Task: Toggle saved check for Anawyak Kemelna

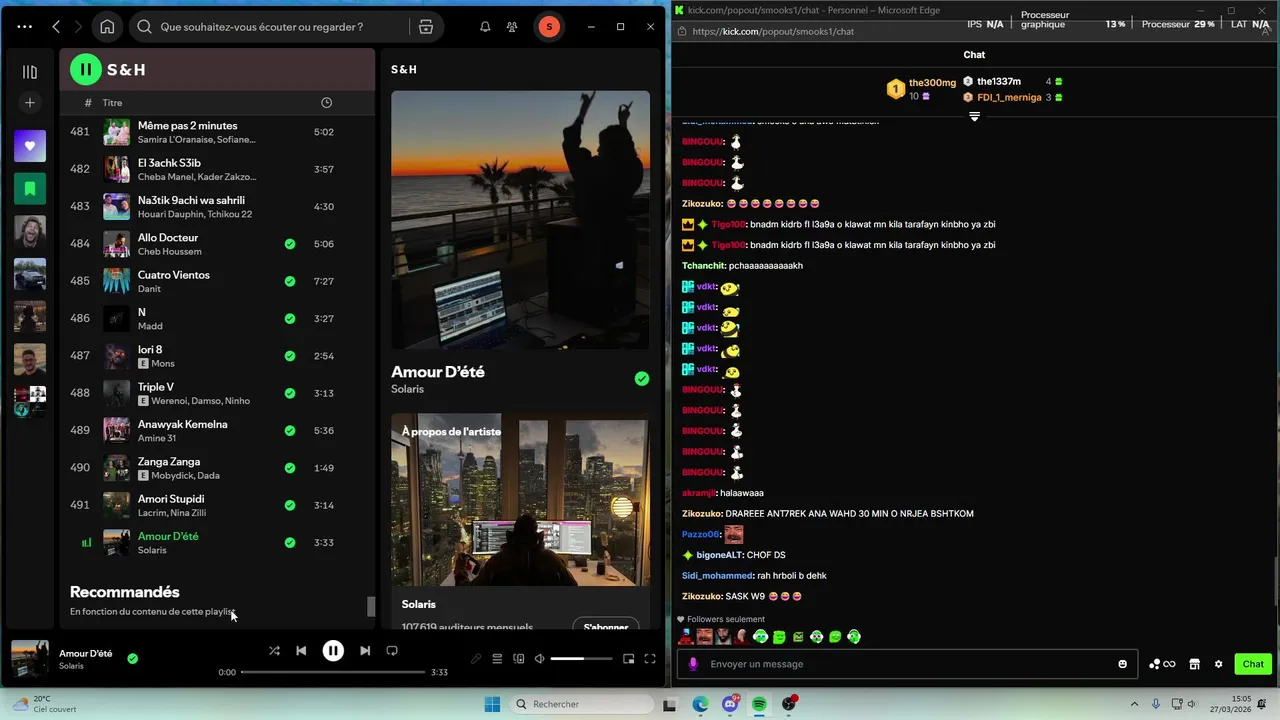Action: [x=290, y=431]
